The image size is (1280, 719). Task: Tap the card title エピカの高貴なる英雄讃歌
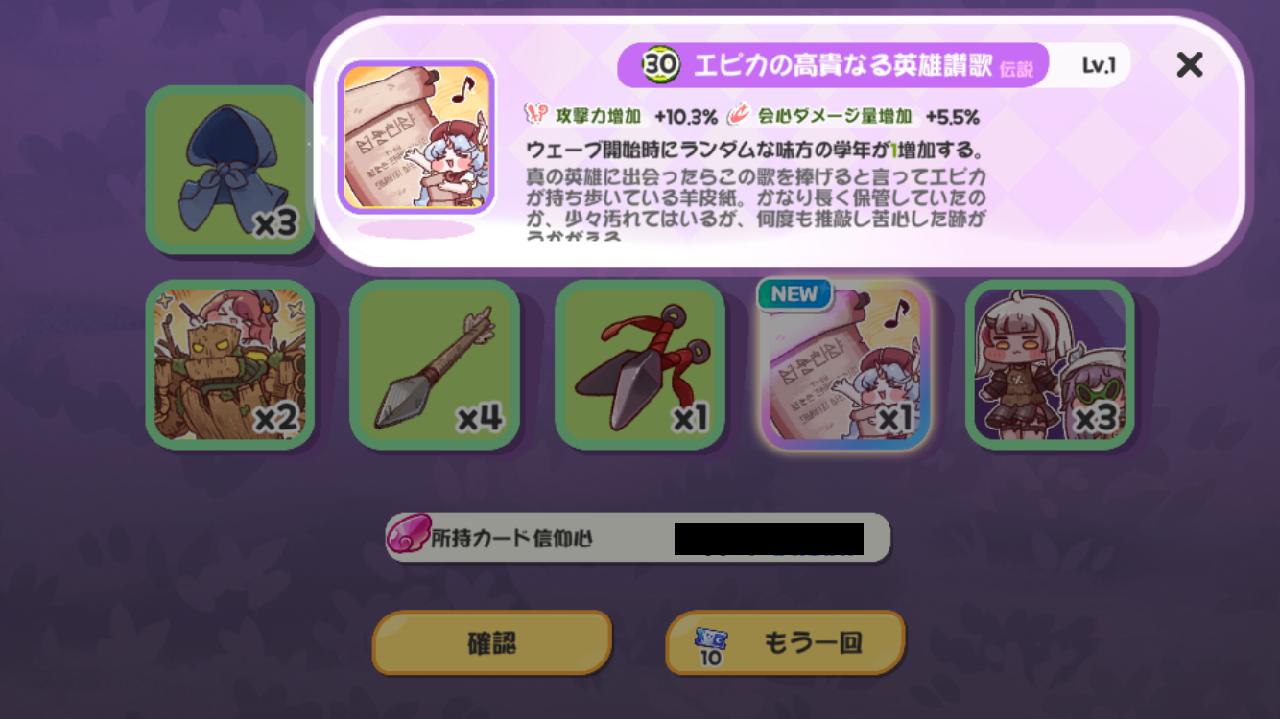click(842, 66)
